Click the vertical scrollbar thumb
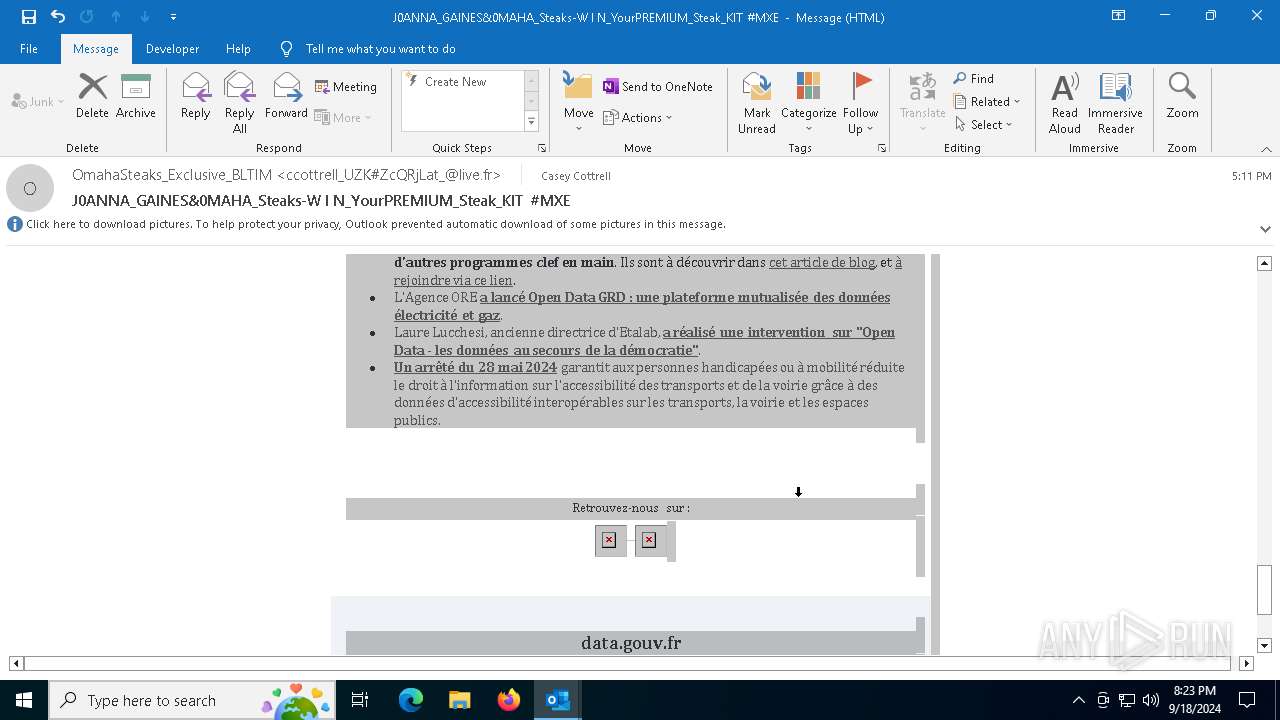1280x720 pixels. (1264, 590)
